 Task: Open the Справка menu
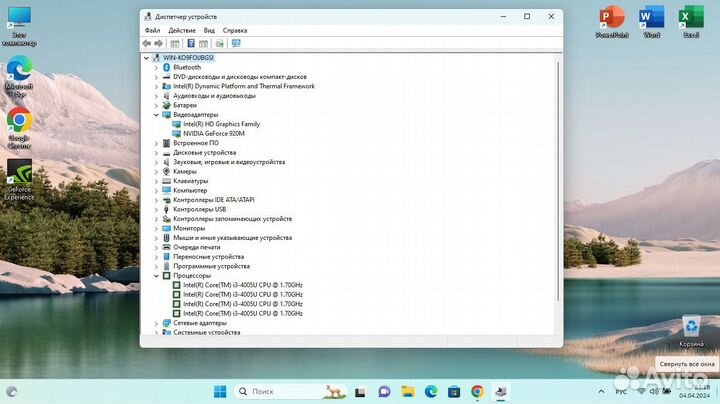pos(235,30)
